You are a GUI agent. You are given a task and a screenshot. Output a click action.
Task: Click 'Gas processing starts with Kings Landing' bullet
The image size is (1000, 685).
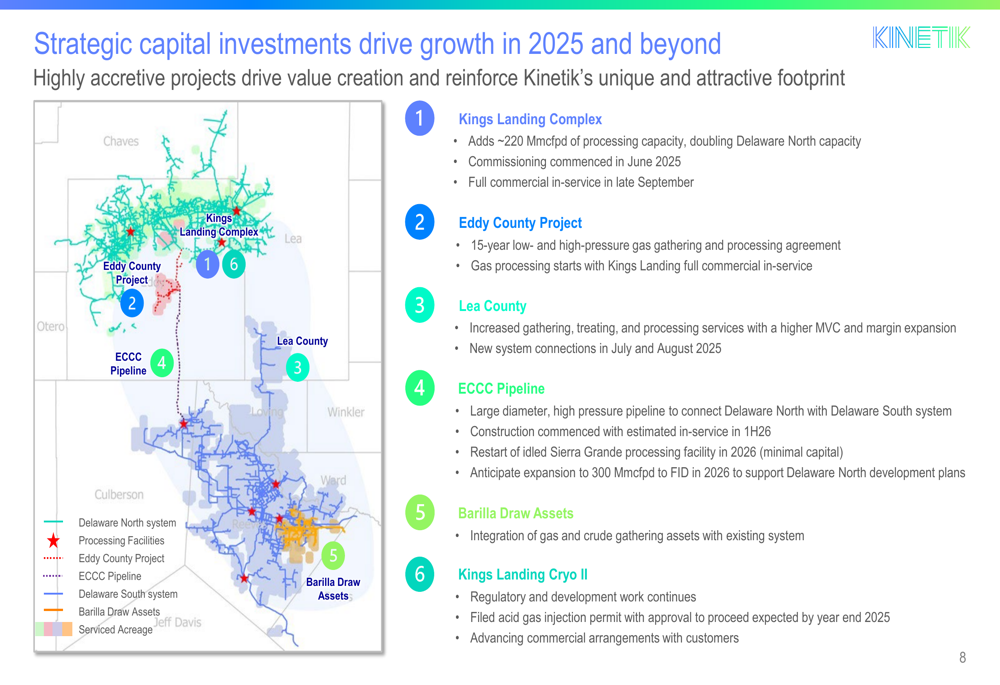[642, 265]
